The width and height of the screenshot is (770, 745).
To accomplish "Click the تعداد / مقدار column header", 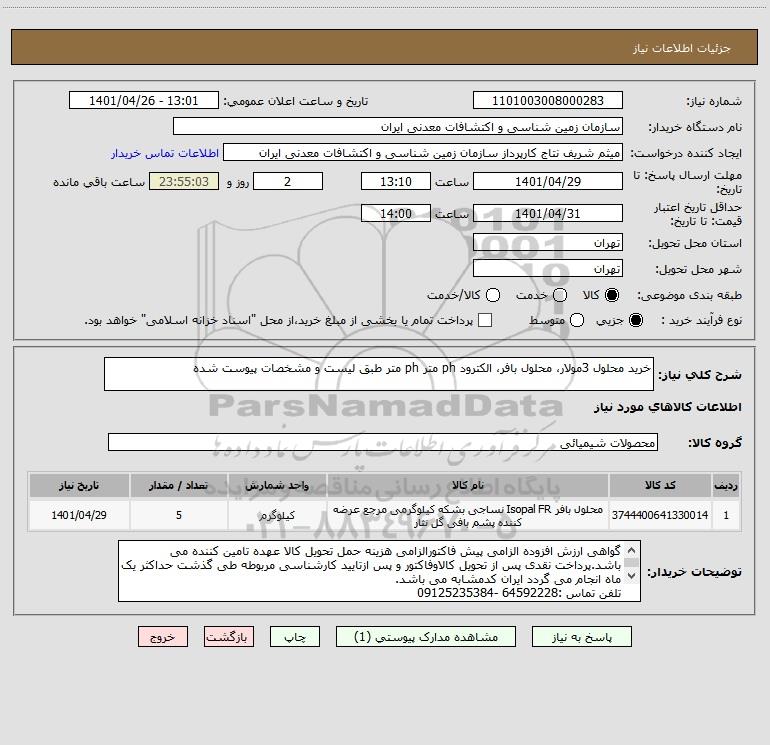I will 179,485.
